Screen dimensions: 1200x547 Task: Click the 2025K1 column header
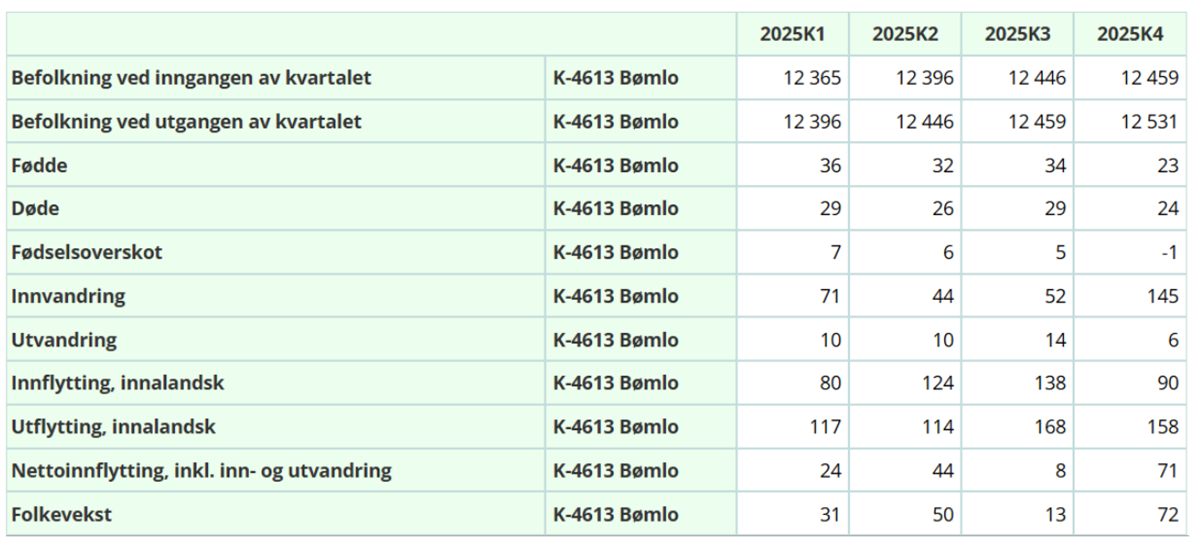[x=792, y=34]
